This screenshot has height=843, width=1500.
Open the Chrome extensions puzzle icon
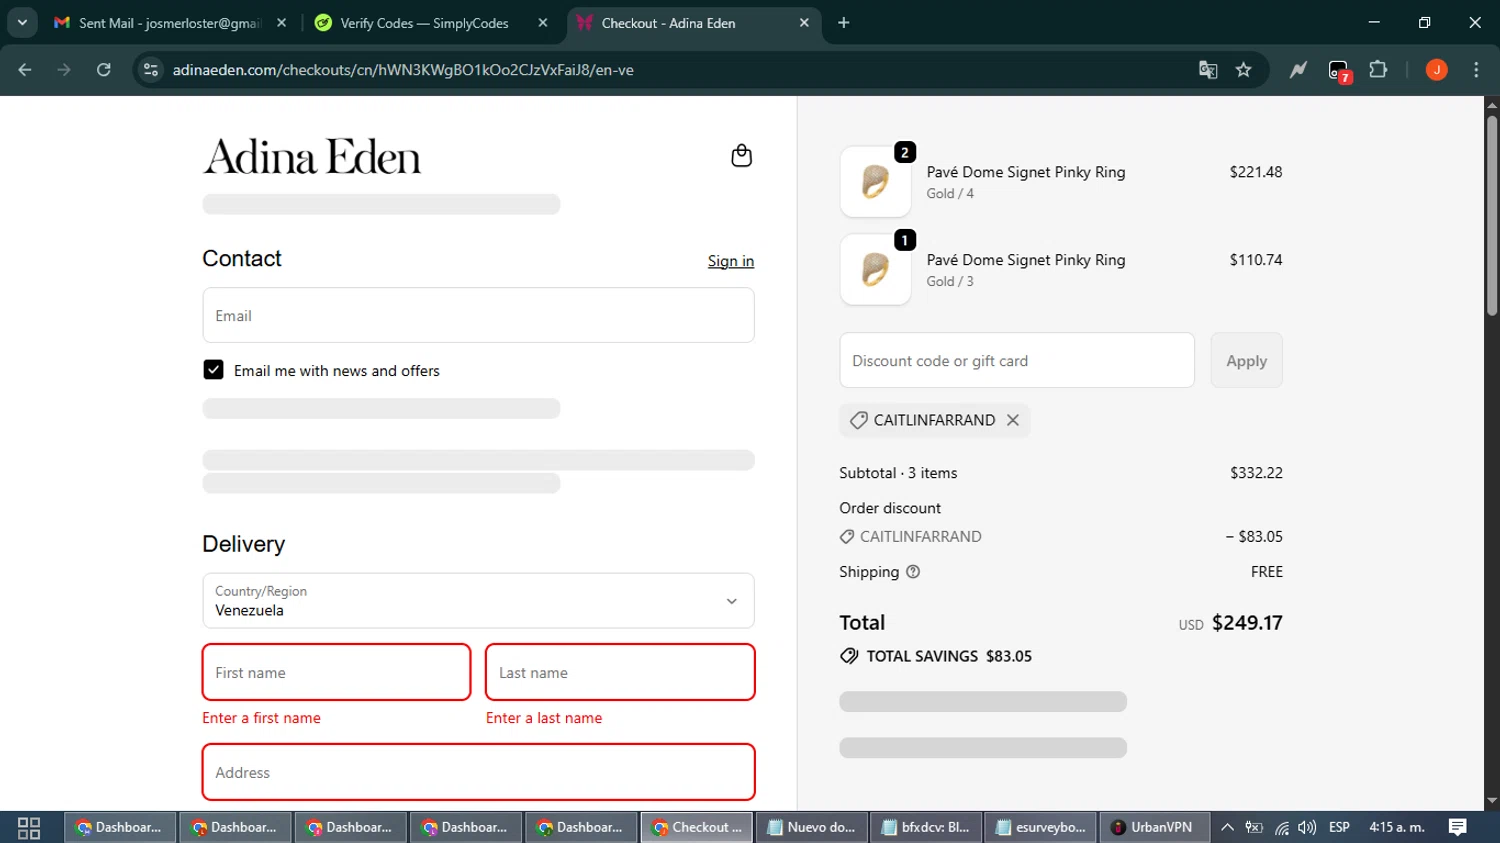point(1378,70)
